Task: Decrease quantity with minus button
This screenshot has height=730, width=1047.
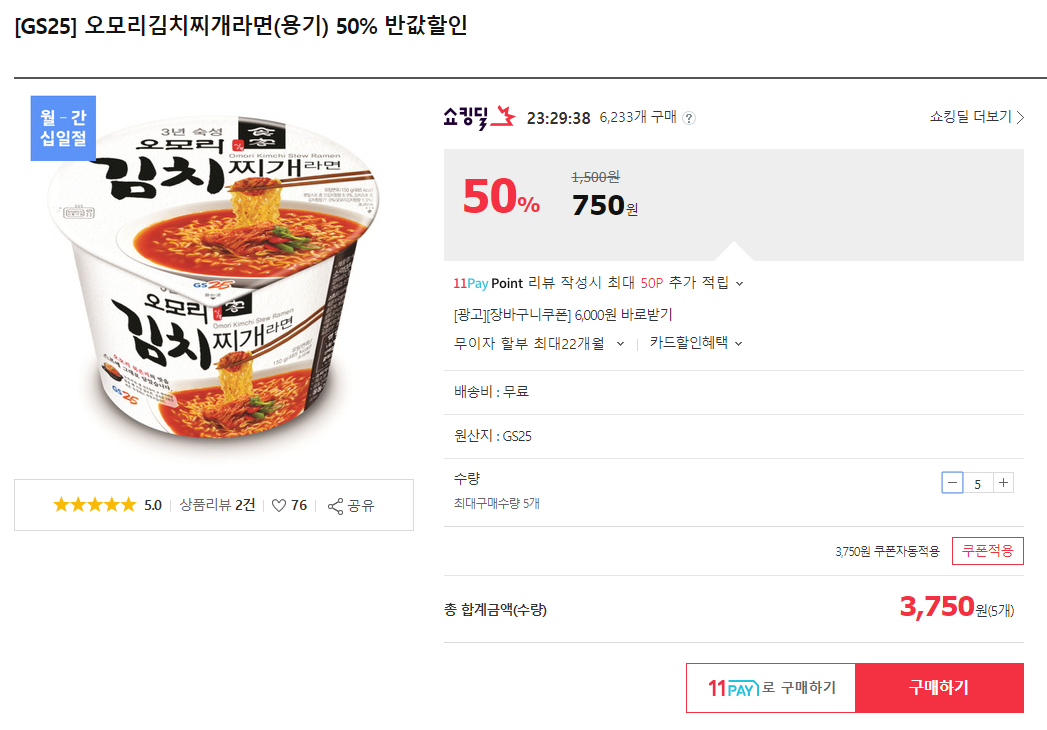Action: pos(952,483)
